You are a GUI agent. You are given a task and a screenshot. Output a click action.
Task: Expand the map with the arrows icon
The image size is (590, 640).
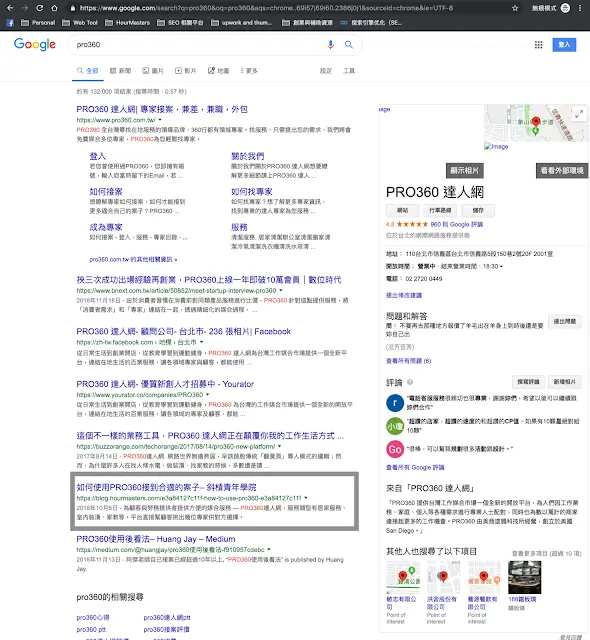(x=579, y=114)
